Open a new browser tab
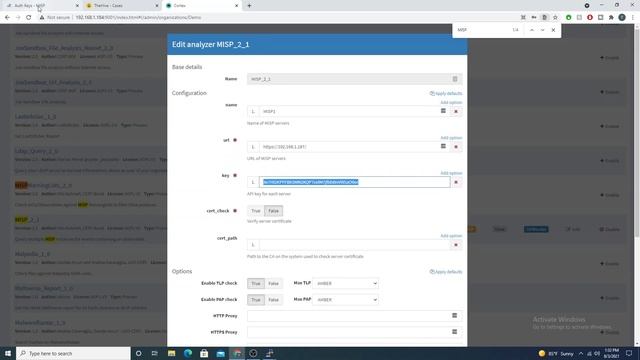Image resolution: width=640 pixels, height=360 pixels. point(249,6)
